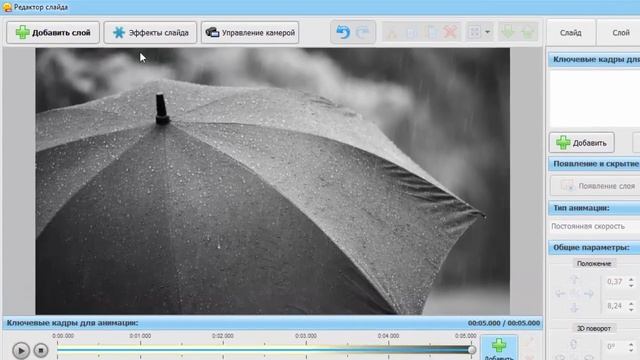Open the dropdown arrow next to alignment icon
Viewport: 640px width, 360px height.
[488, 32]
